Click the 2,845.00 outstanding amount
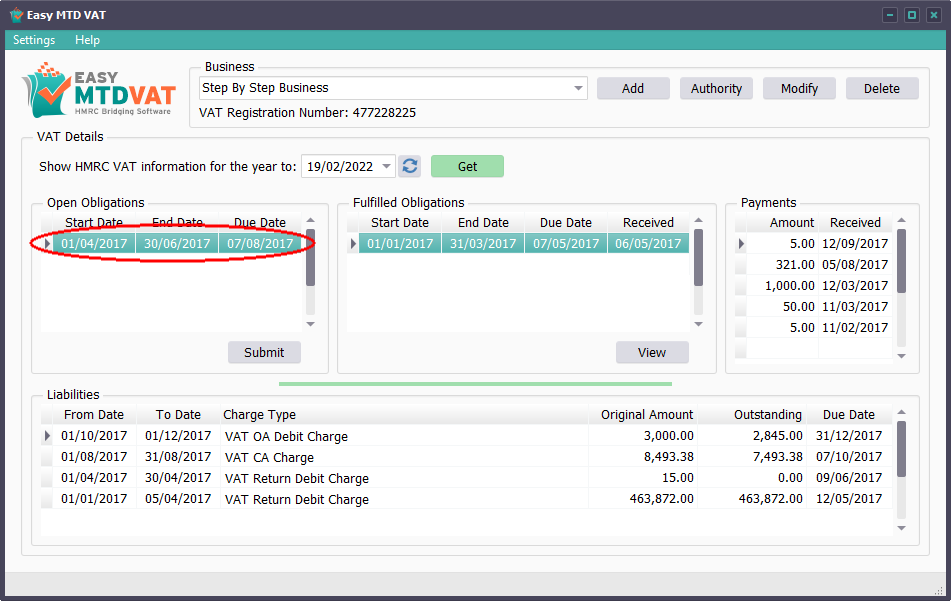This screenshot has width=951, height=601. [778, 436]
